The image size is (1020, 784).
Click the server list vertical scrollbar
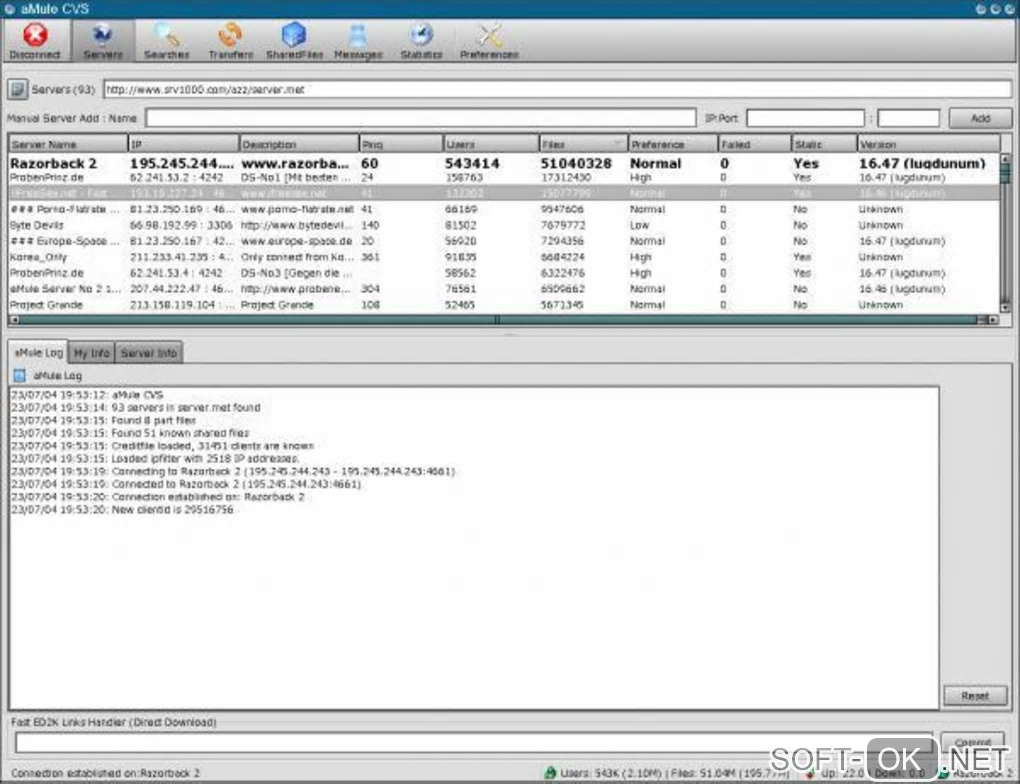tap(1005, 234)
